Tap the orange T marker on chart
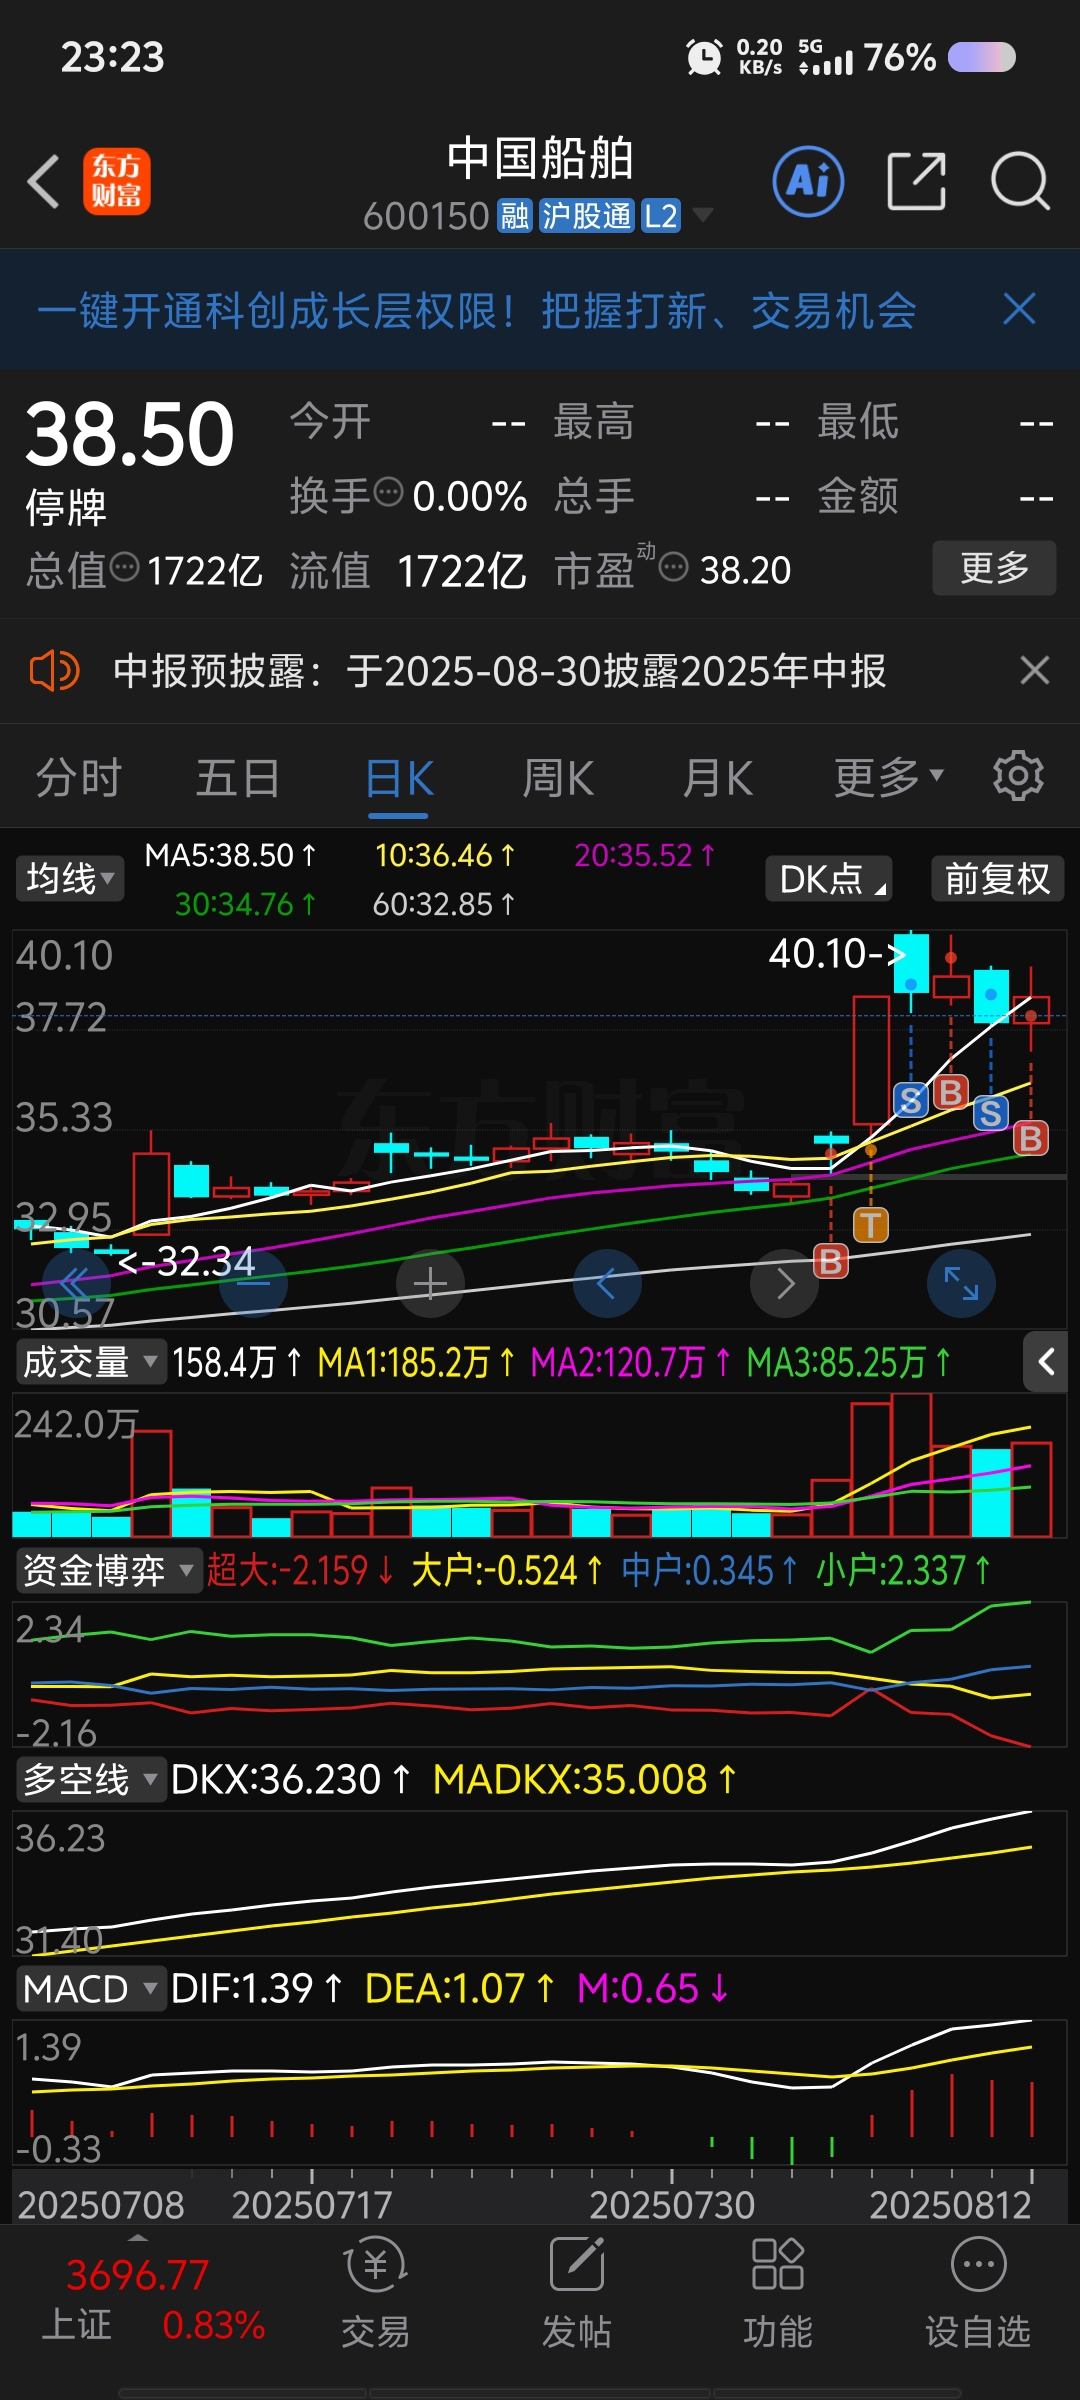This screenshot has width=1080, height=2400. point(871,1225)
